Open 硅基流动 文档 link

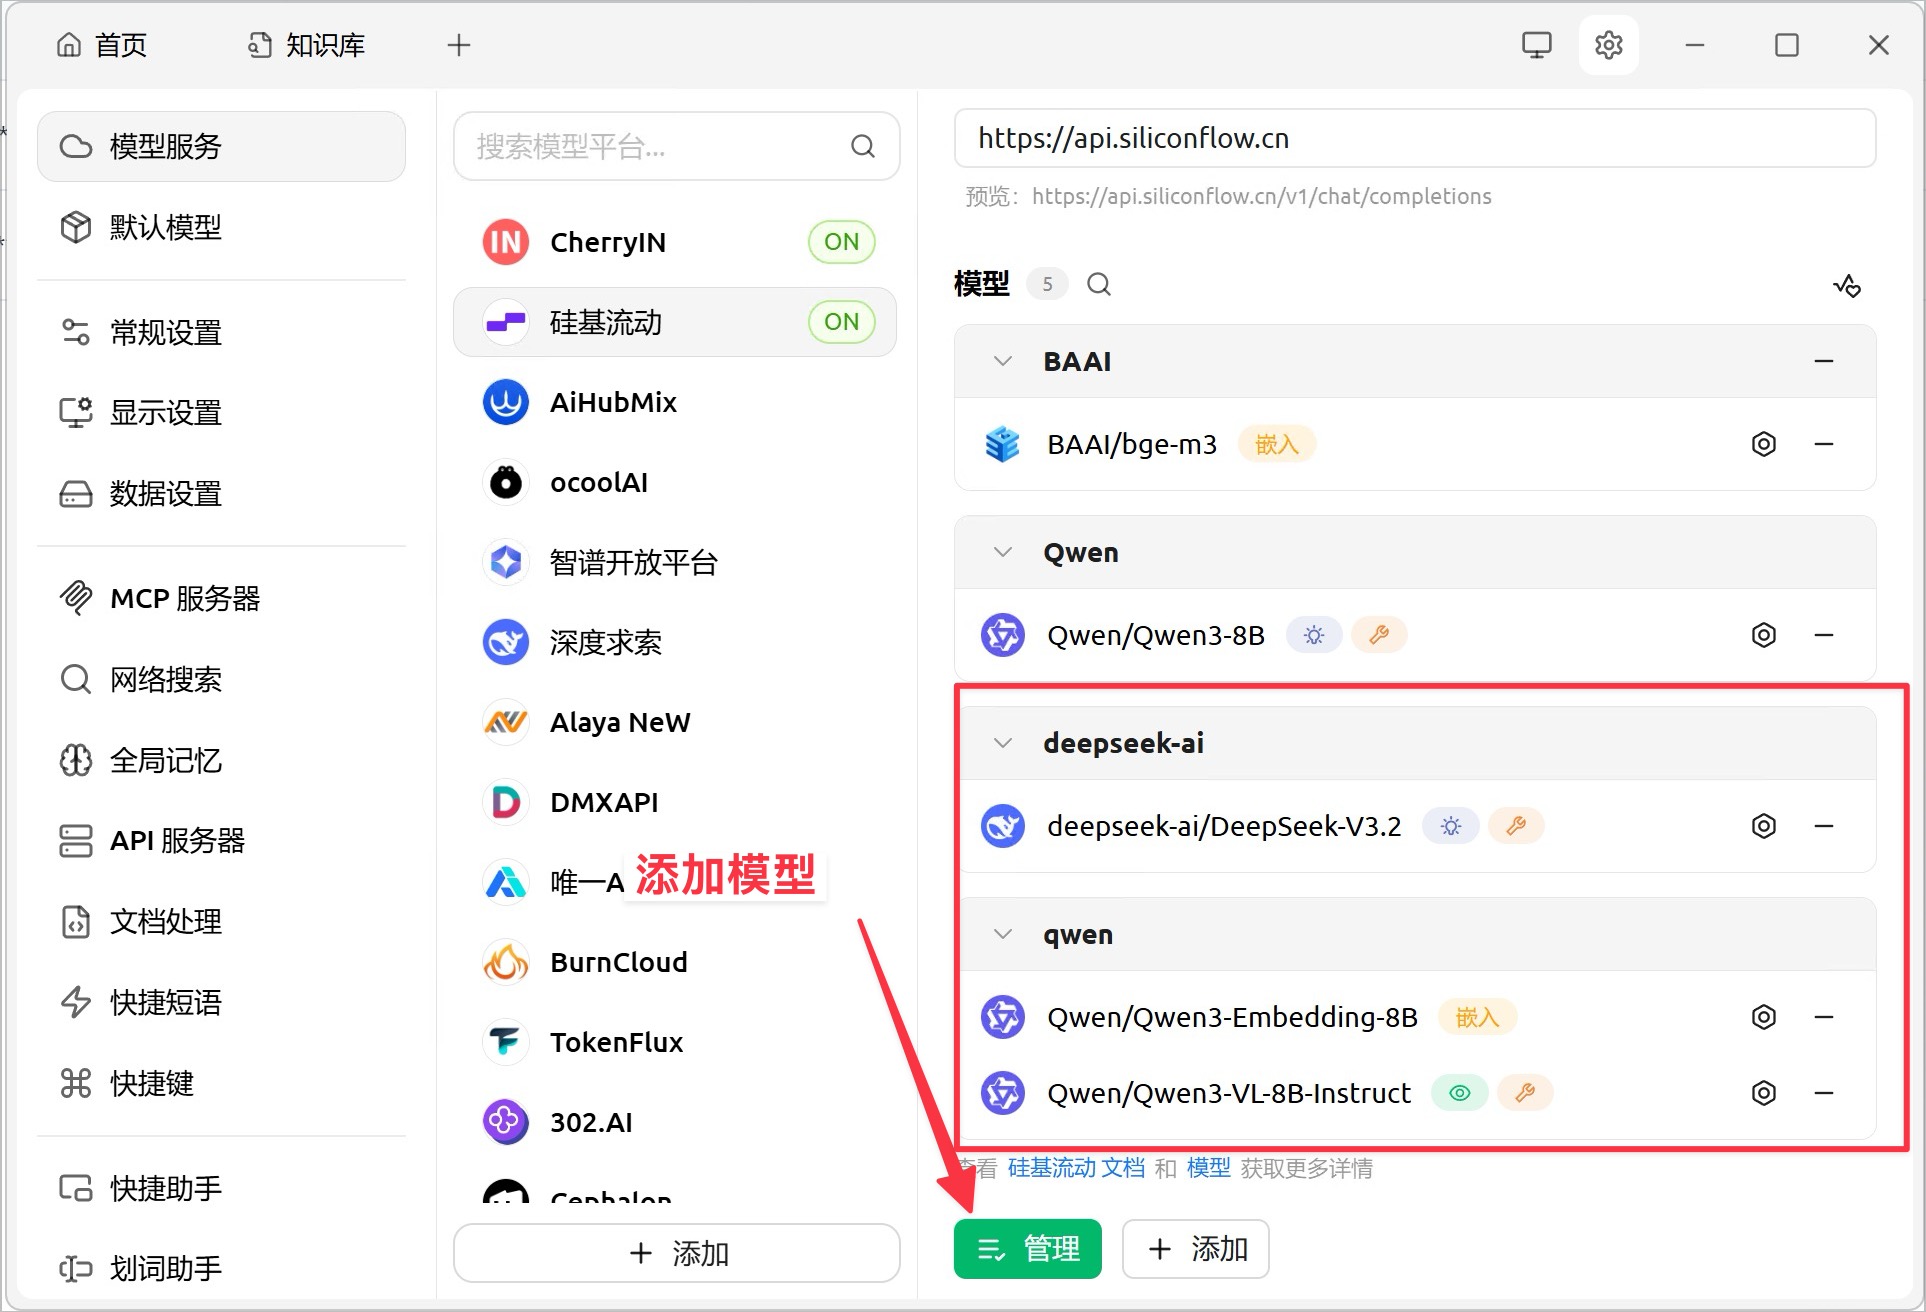point(1075,1168)
